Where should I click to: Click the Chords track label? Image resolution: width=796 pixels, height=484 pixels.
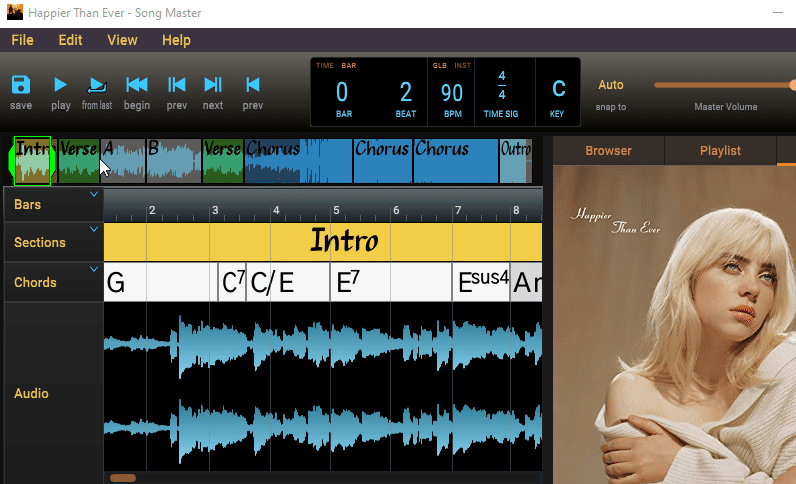(x=35, y=282)
